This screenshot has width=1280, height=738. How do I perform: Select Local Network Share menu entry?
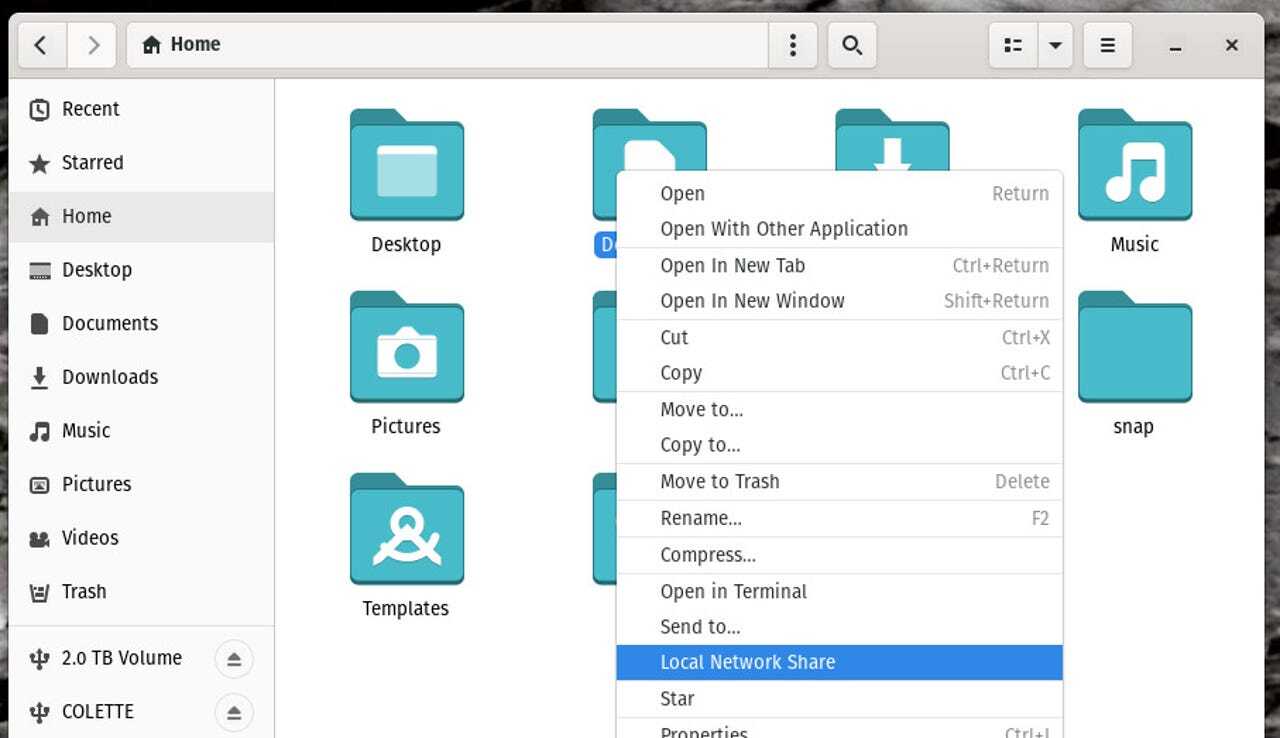[x=747, y=662]
